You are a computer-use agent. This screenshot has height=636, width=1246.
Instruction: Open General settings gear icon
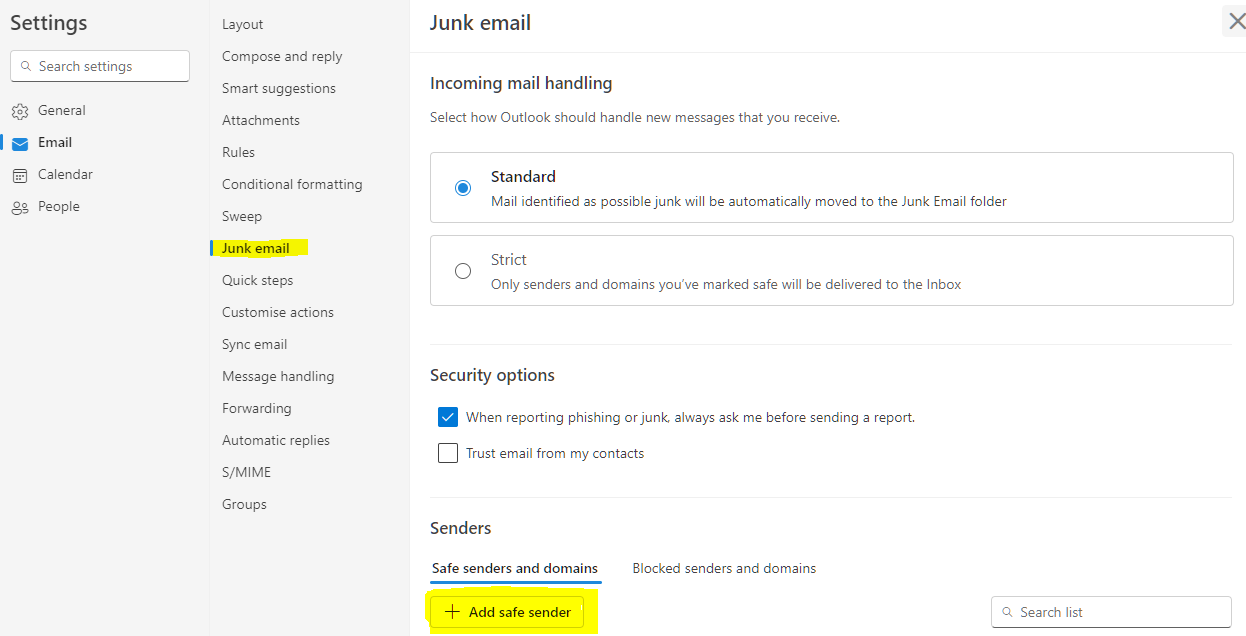[x=20, y=111]
